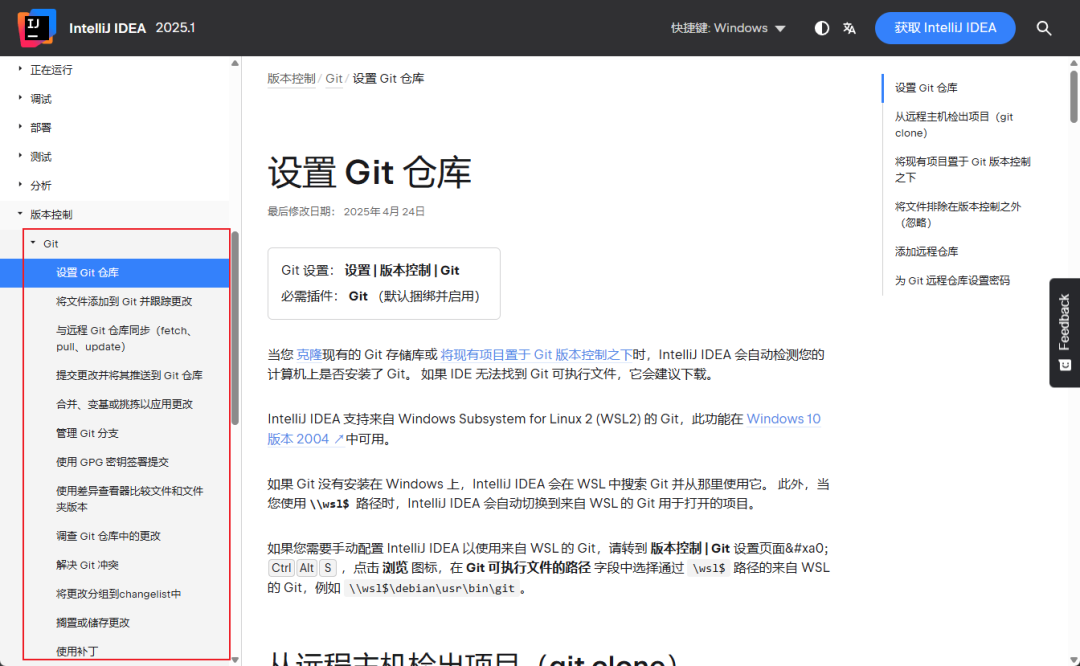Image resolution: width=1080 pixels, height=666 pixels.
Task: Open 管理 Git 分支 page
Action: pyautogui.click(x=87, y=433)
